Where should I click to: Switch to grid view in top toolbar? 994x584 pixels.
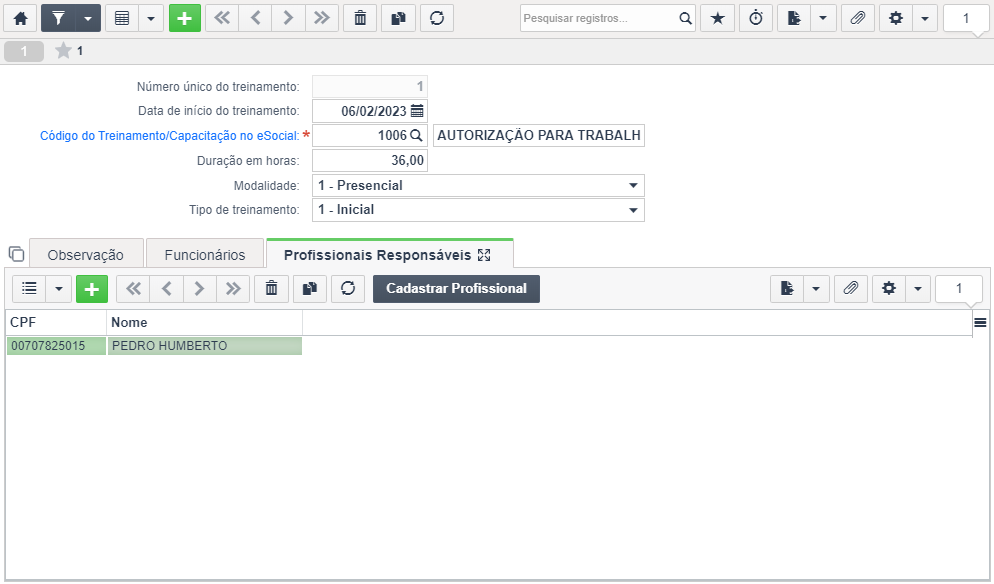[122, 18]
